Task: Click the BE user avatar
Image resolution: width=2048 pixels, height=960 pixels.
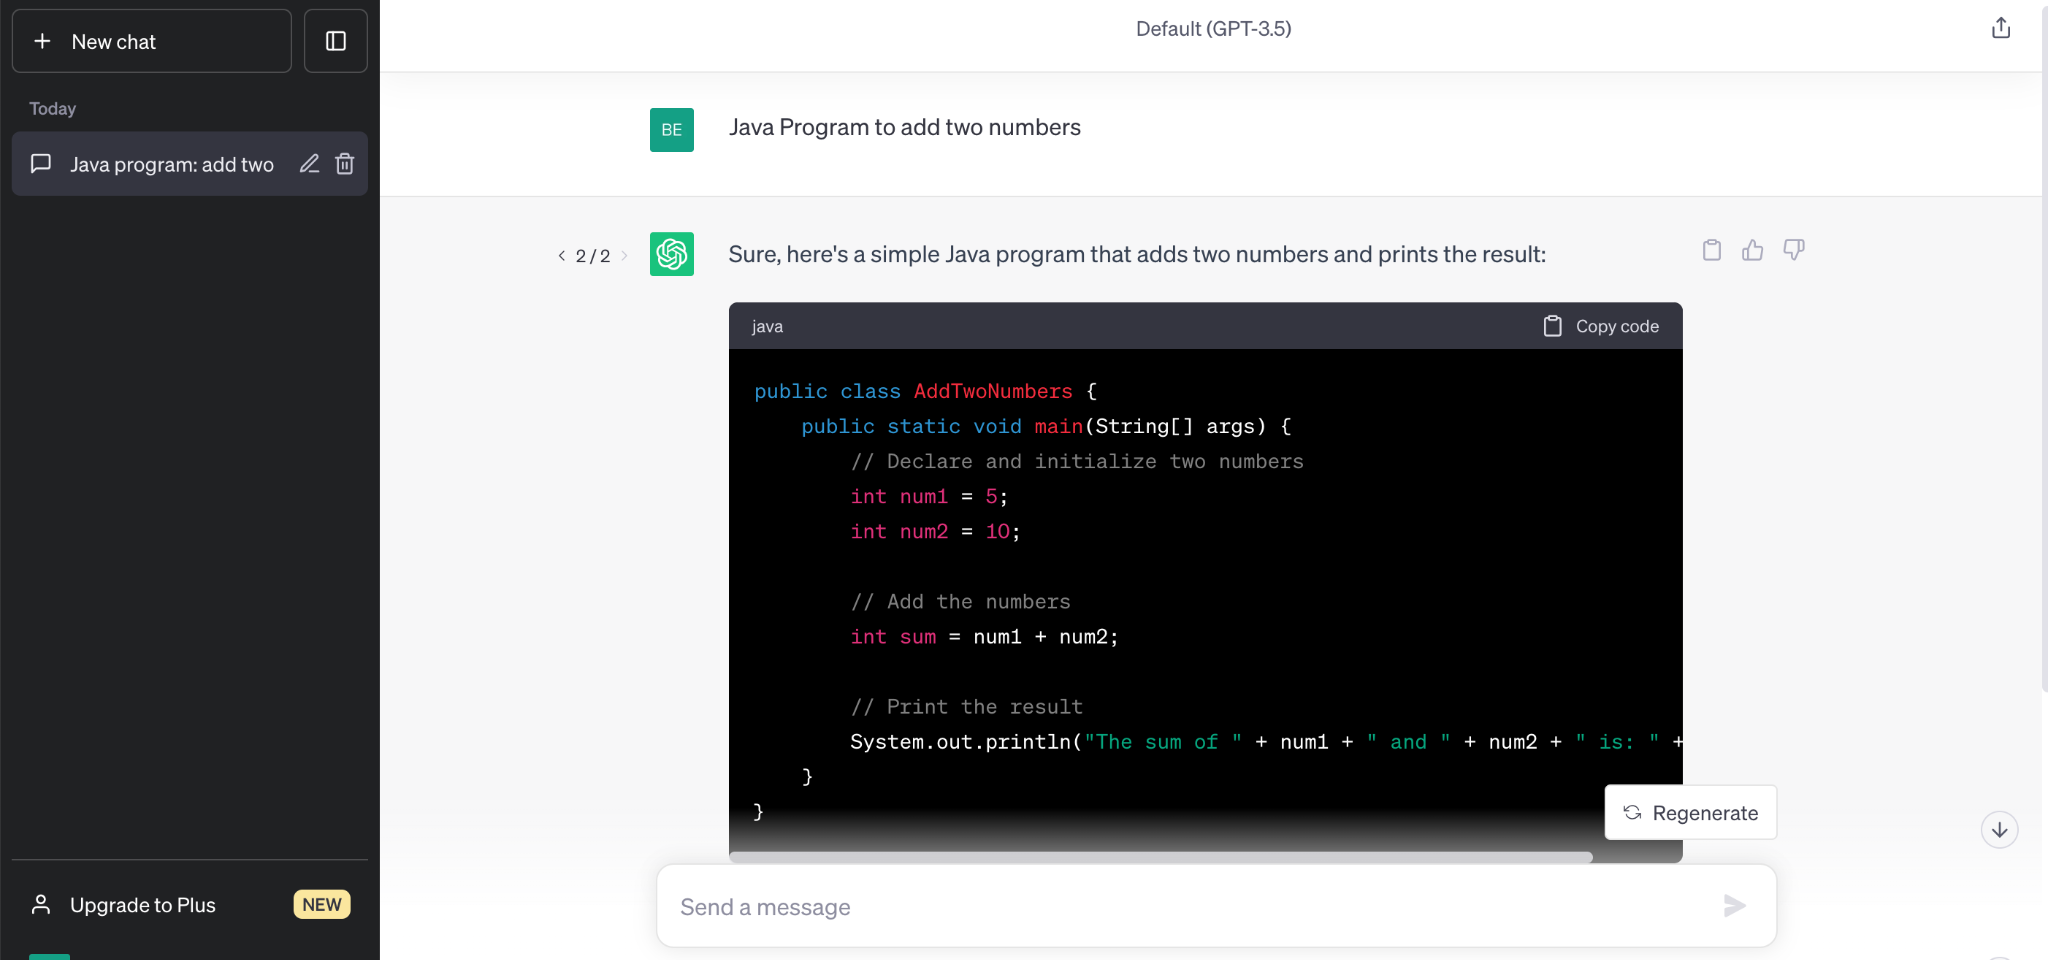Action: (672, 130)
